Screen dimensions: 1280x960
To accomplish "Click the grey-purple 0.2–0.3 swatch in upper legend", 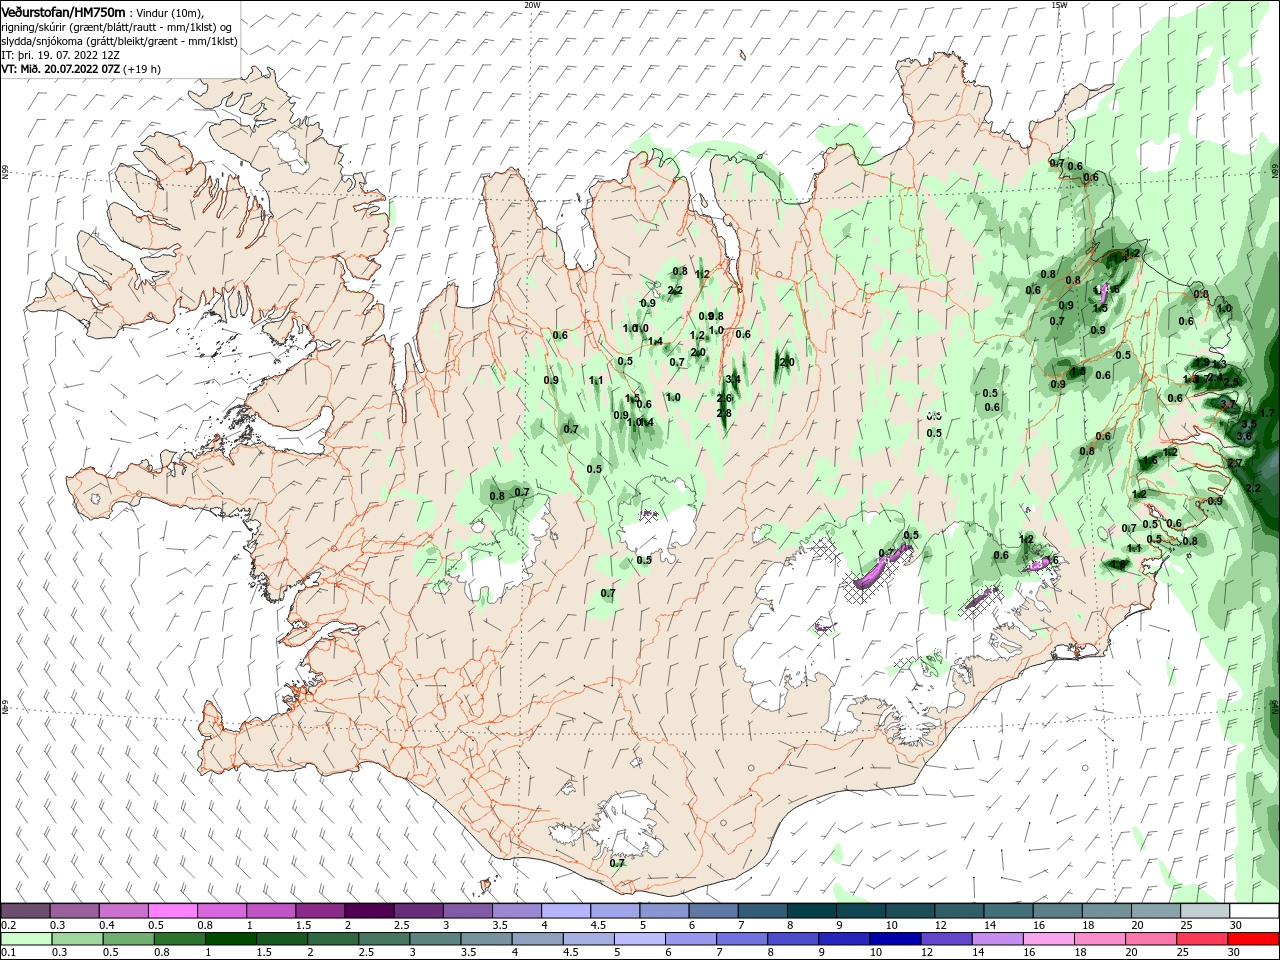I will [26, 911].
